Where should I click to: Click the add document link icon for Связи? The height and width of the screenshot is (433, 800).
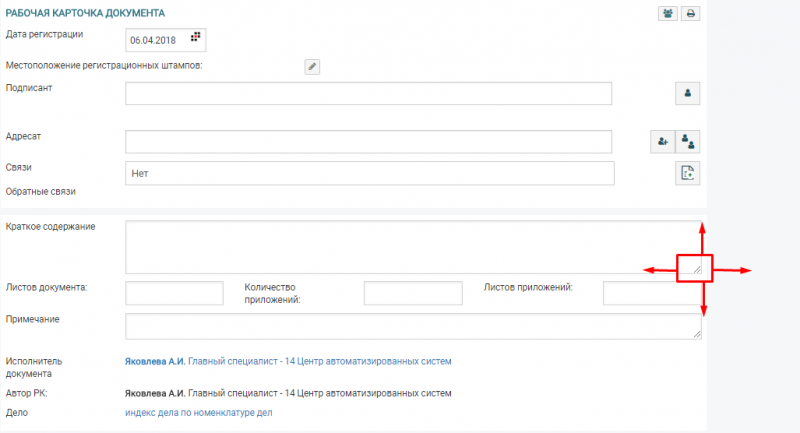click(688, 173)
